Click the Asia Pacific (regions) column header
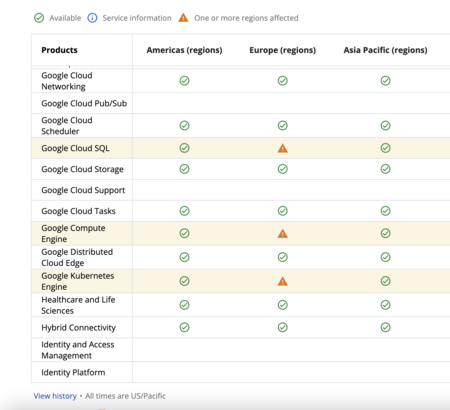Image resolution: width=450 pixels, height=410 pixels. click(x=386, y=50)
